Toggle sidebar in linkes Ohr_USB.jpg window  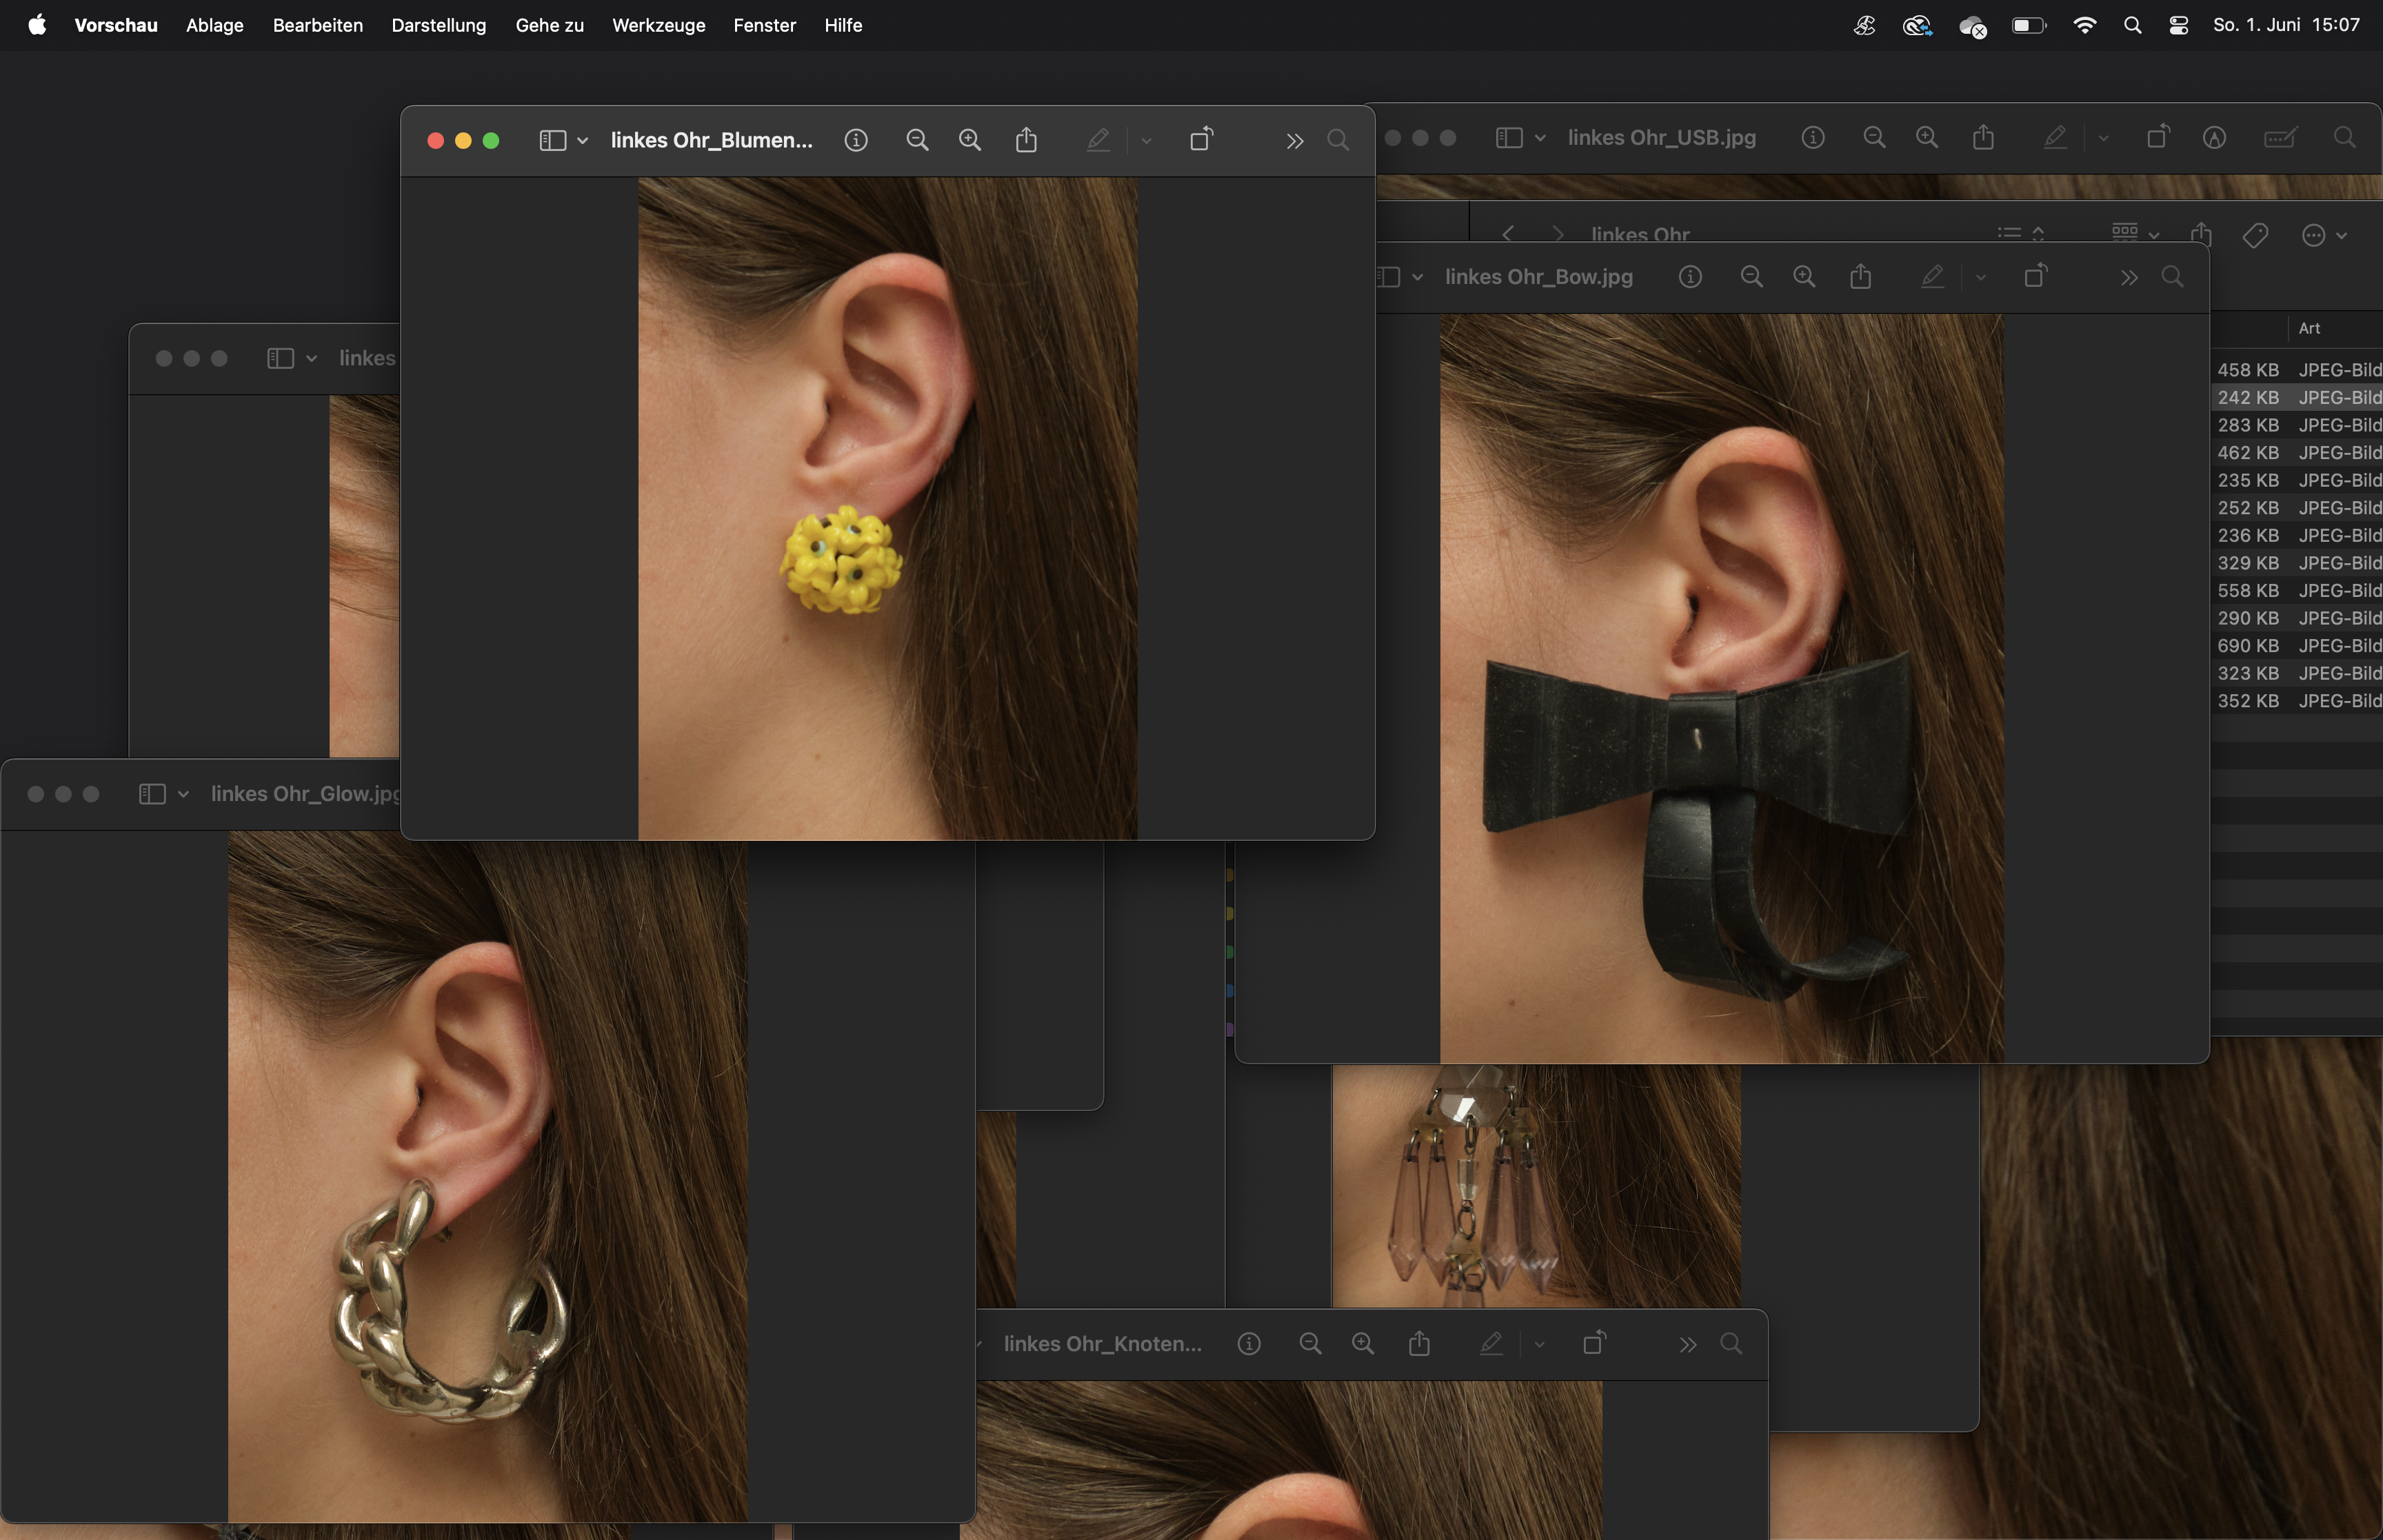click(1508, 138)
